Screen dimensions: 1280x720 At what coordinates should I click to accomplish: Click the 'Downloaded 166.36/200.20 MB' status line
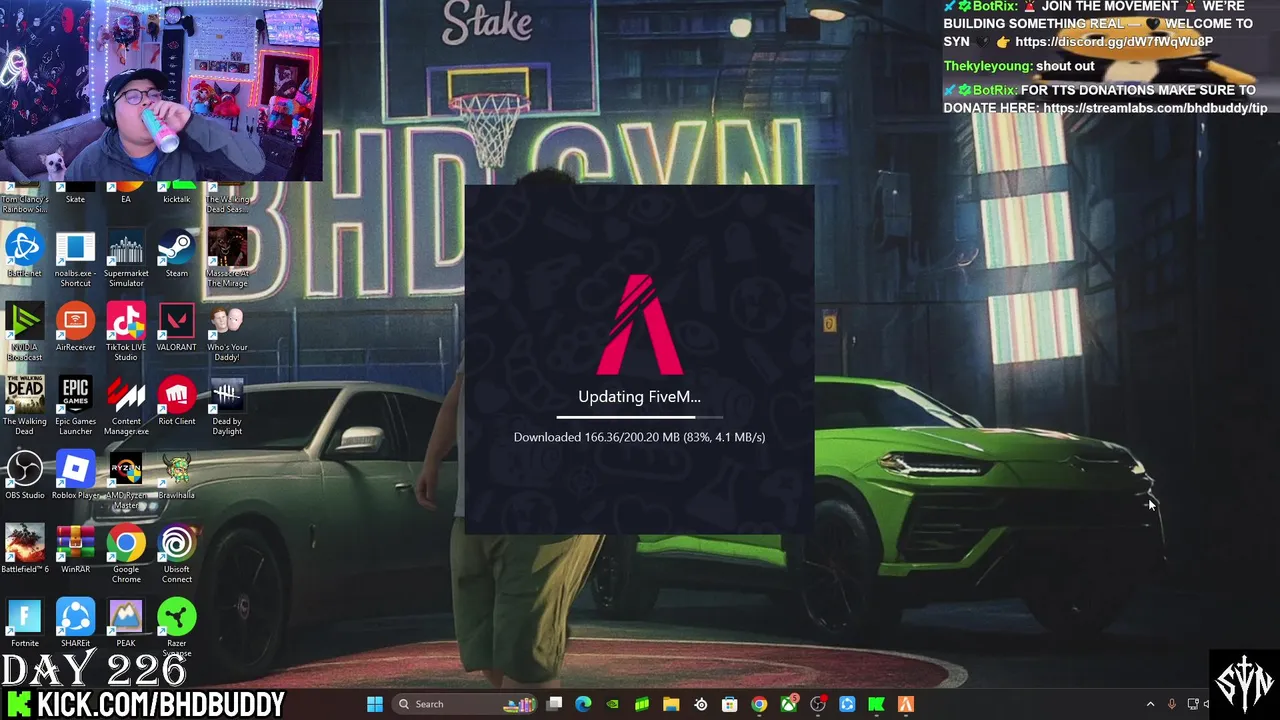(639, 437)
